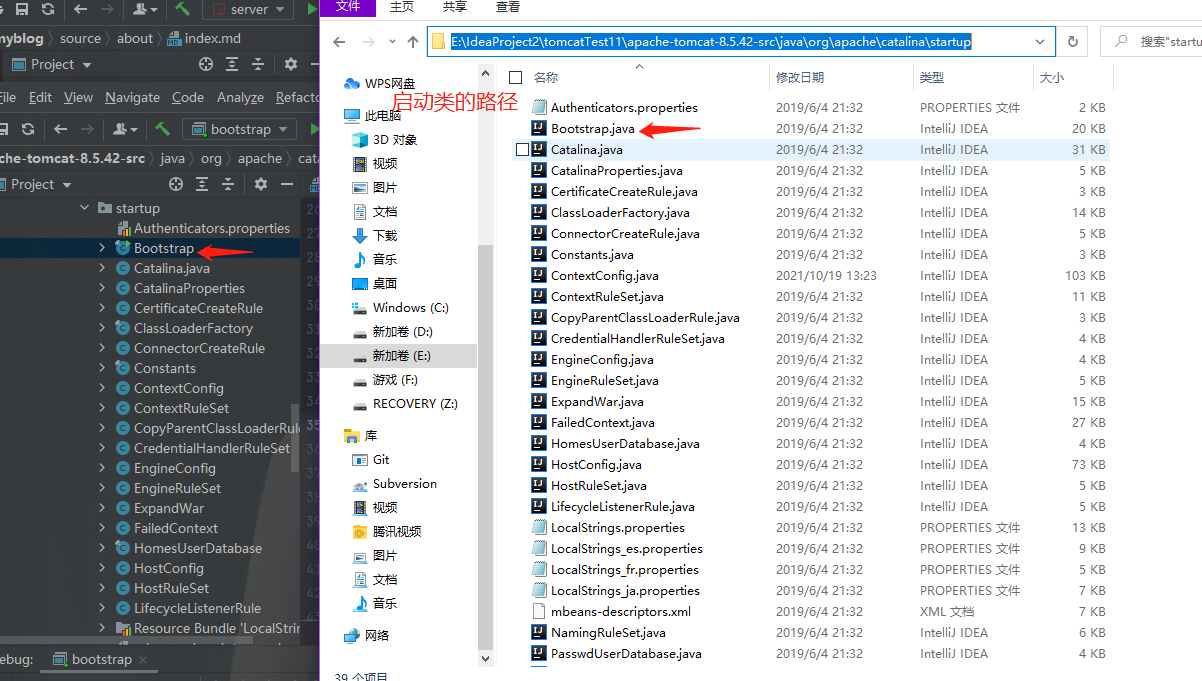Open 腾讯视频 folder in the sidebar
The image size is (1202, 681).
pyautogui.click(x=396, y=532)
